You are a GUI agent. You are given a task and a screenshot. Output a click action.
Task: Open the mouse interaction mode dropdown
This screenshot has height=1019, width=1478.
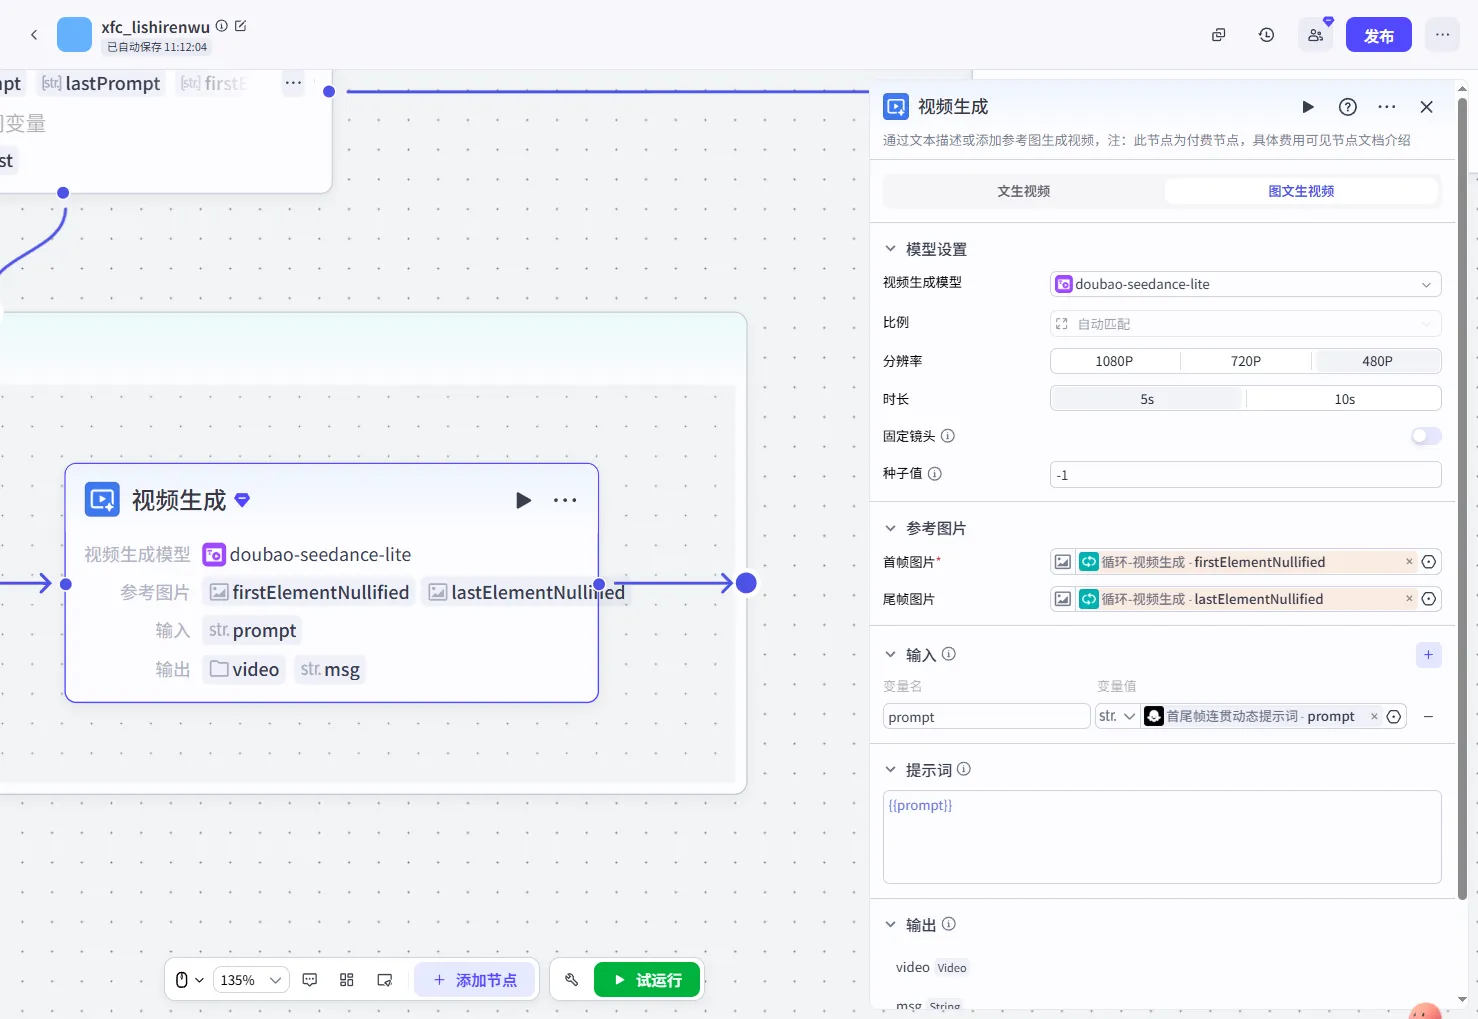click(189, 980)
